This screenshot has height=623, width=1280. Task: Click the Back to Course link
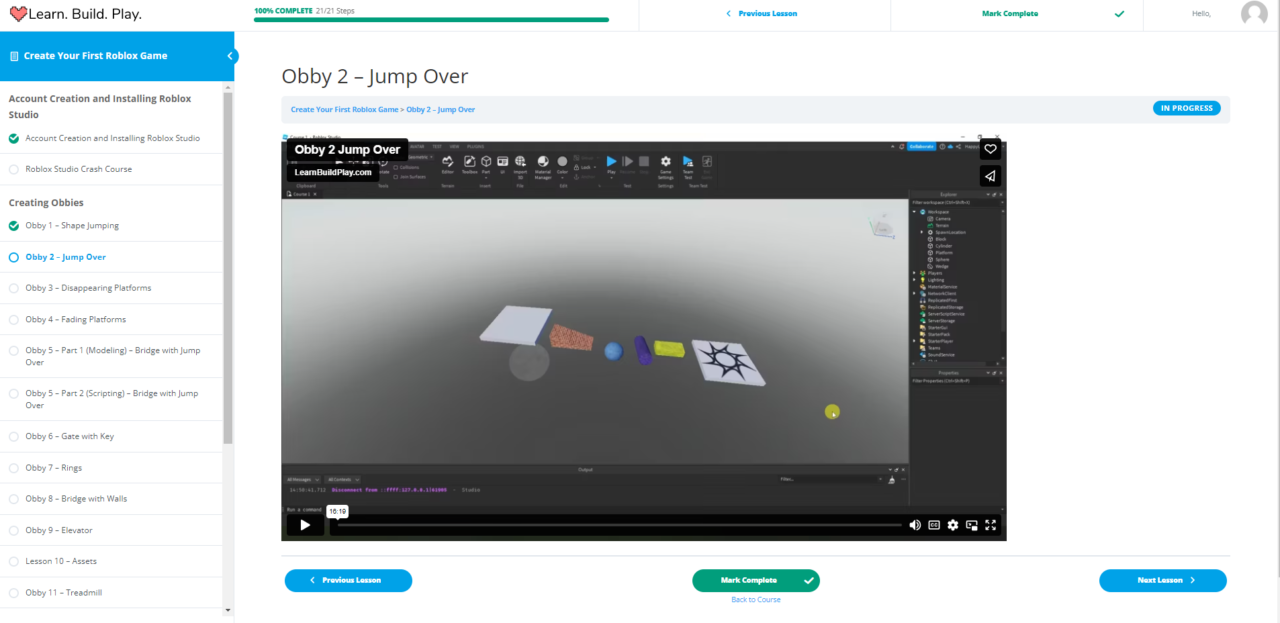(x=756, y=599)
